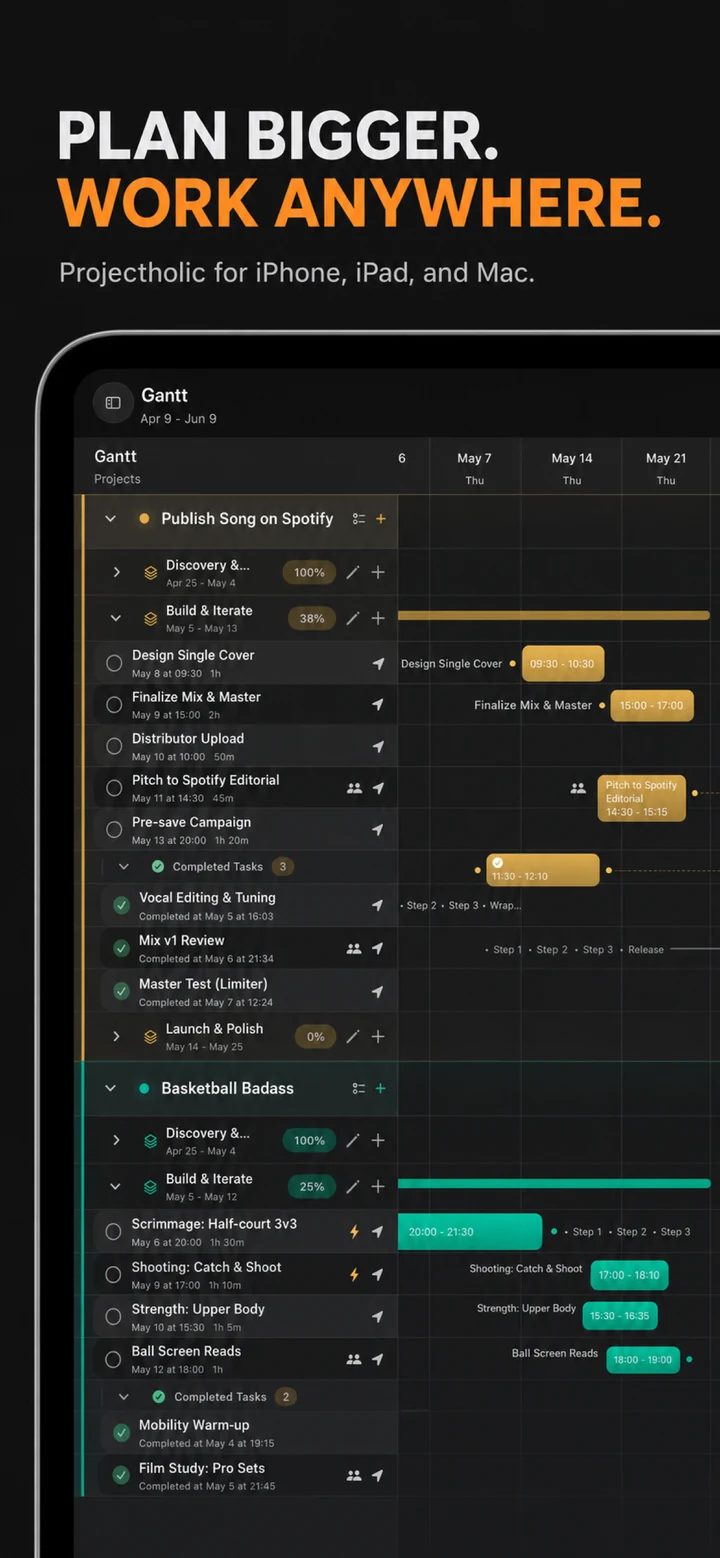This screenshot has height=1558, width=720.
Task: Locate Pitch to Spotify Editorial on timeline
Action: coord(378,788)
